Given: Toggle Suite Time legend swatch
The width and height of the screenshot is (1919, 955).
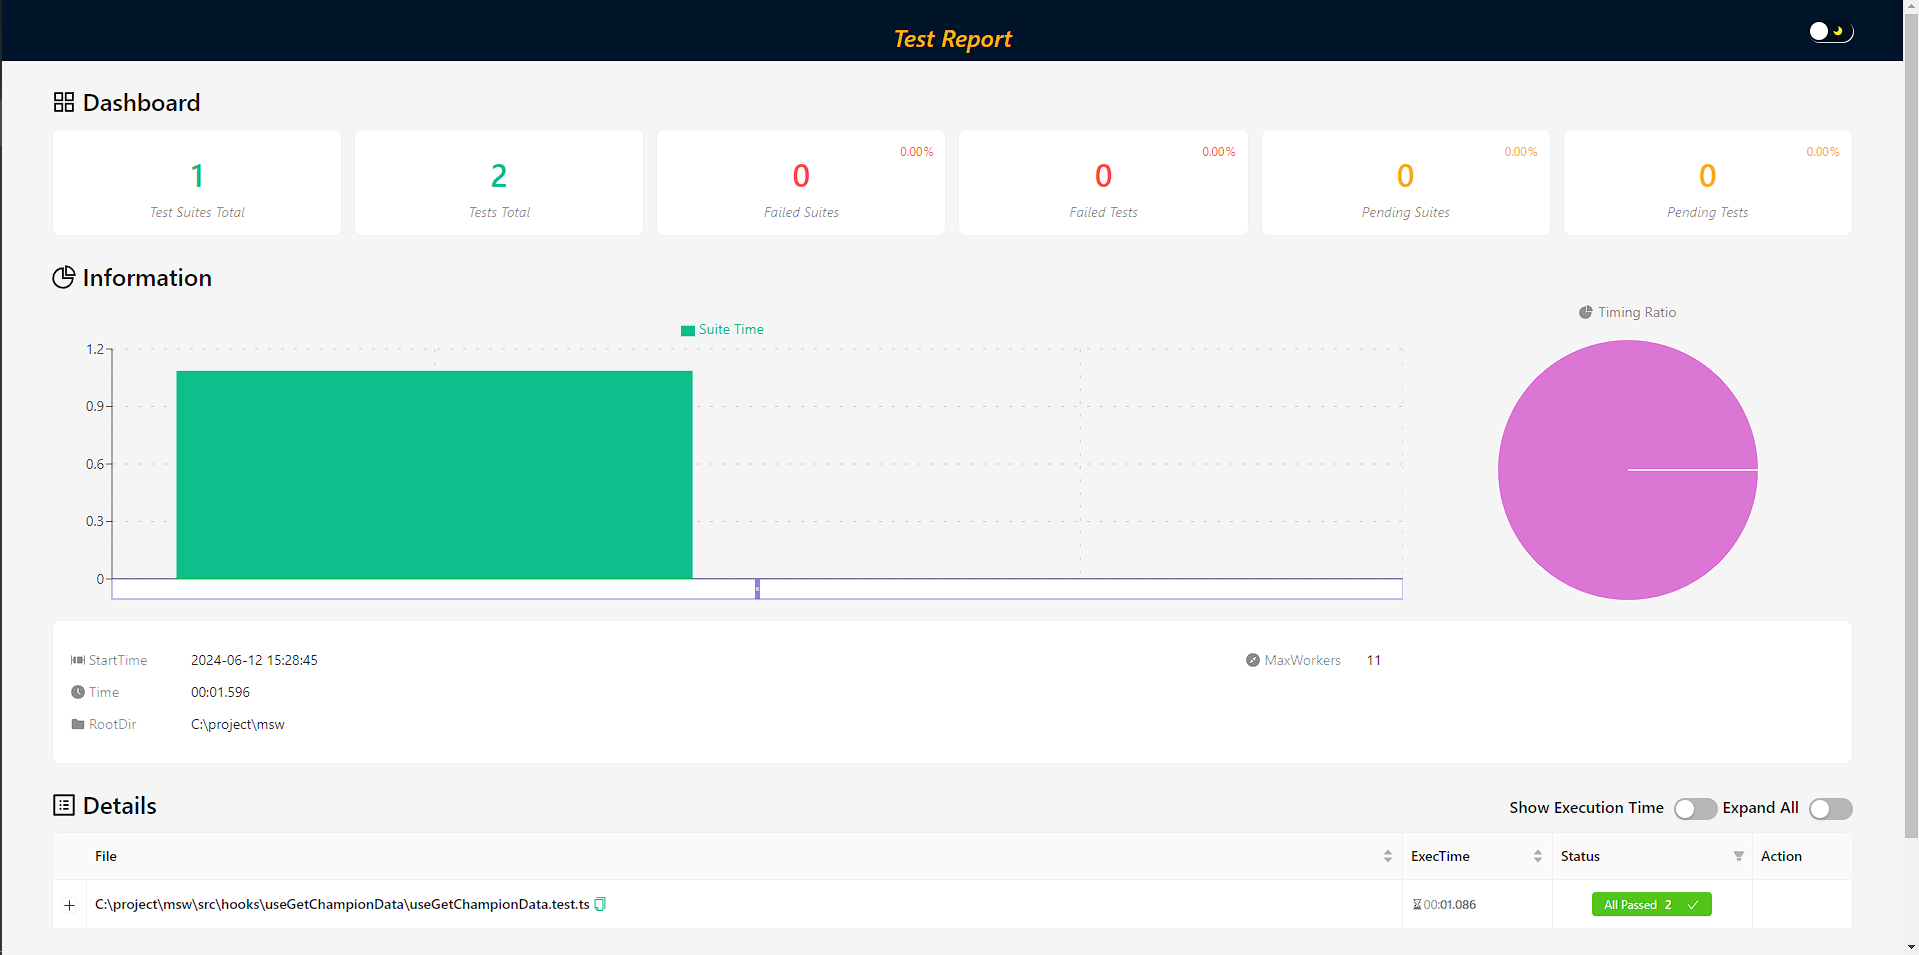Looking at the screenshot, I should pos(688,330).
